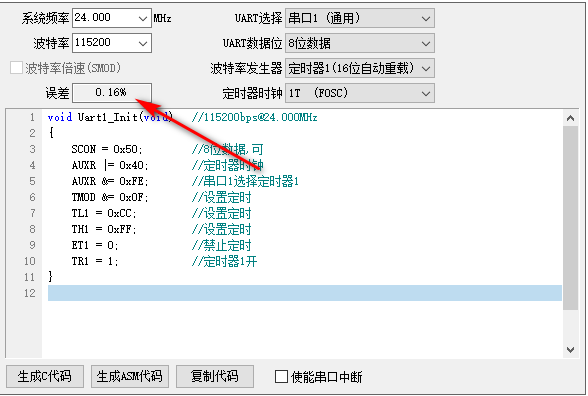588x396 pixels.
Task: Click the code line 'ET1 = 0;'
Action: (x=95, y=245)
